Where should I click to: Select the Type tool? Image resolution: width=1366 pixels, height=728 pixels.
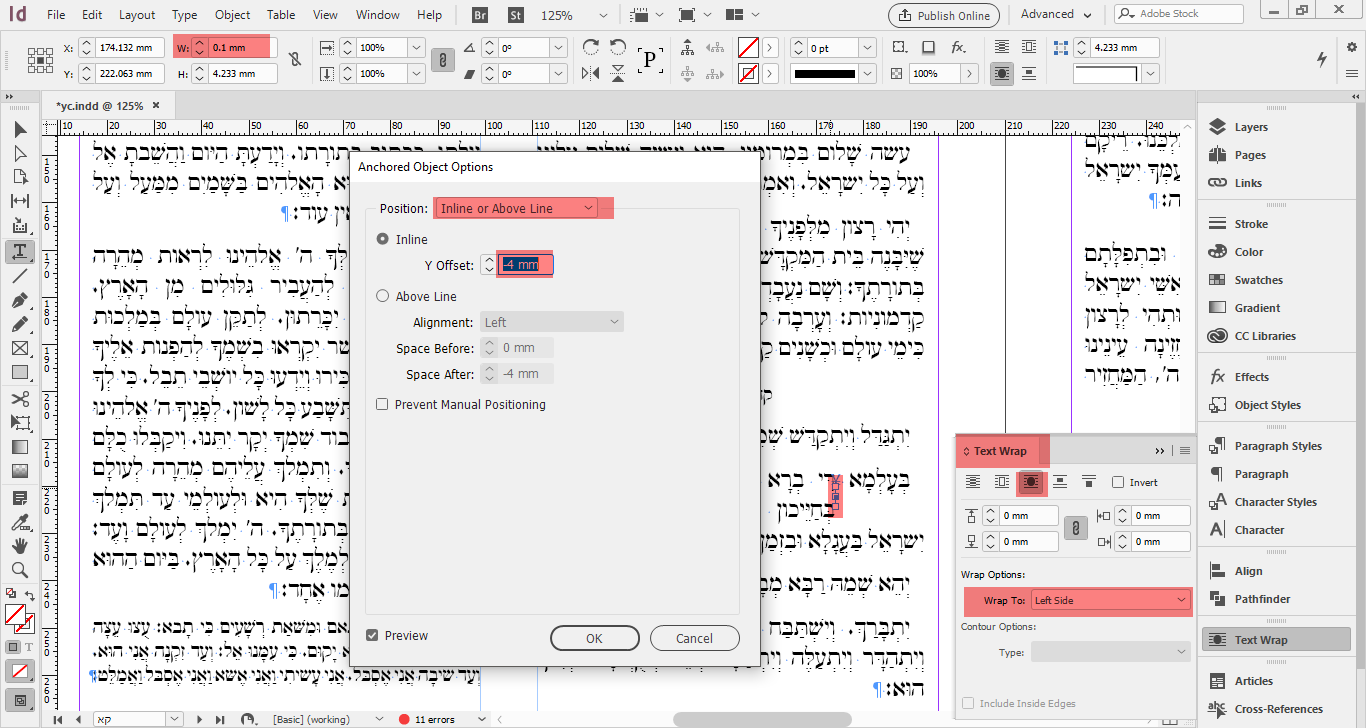(19, 251)
